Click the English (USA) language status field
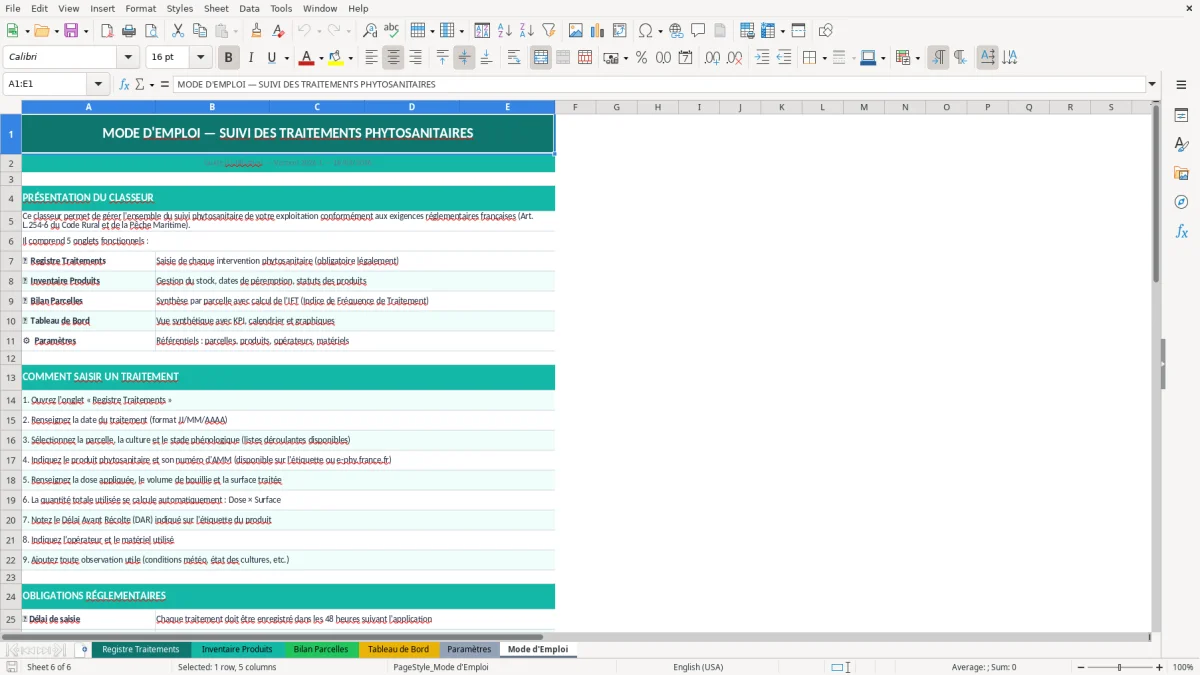This screenshot has height=675, width=1200. 698,667
